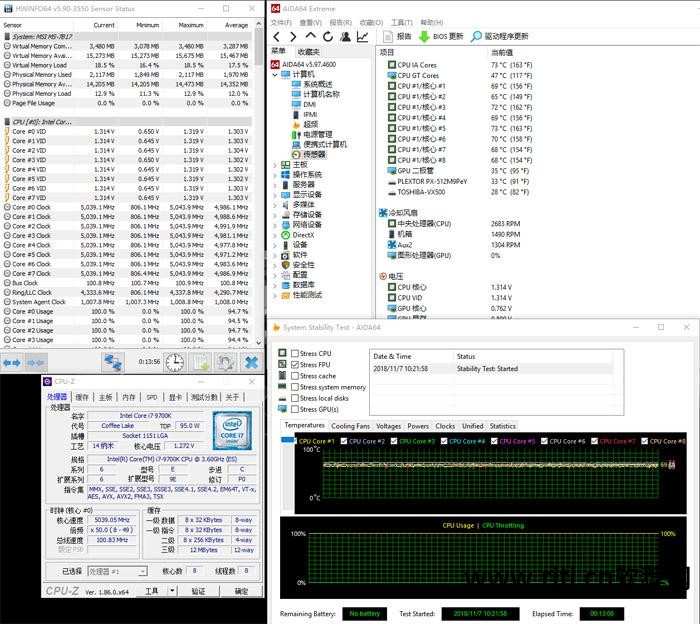Open the CPU-Z 内存 tab

click(129, 397)
